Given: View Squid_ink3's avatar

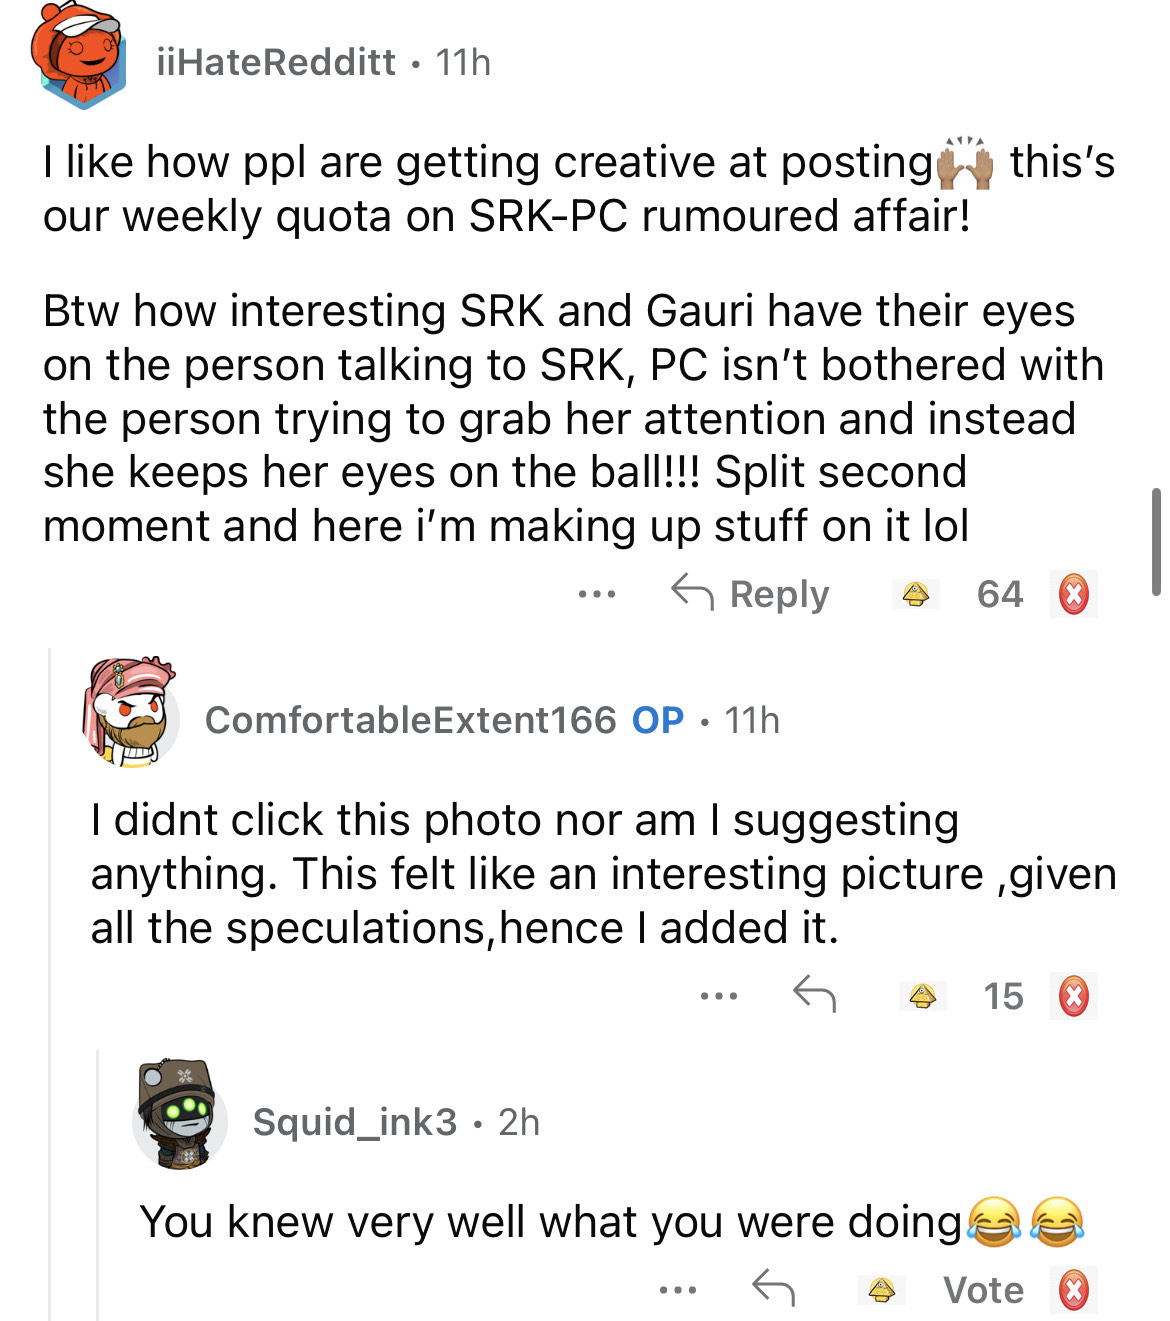Looking at the screenshot, I should (180, 1116).
